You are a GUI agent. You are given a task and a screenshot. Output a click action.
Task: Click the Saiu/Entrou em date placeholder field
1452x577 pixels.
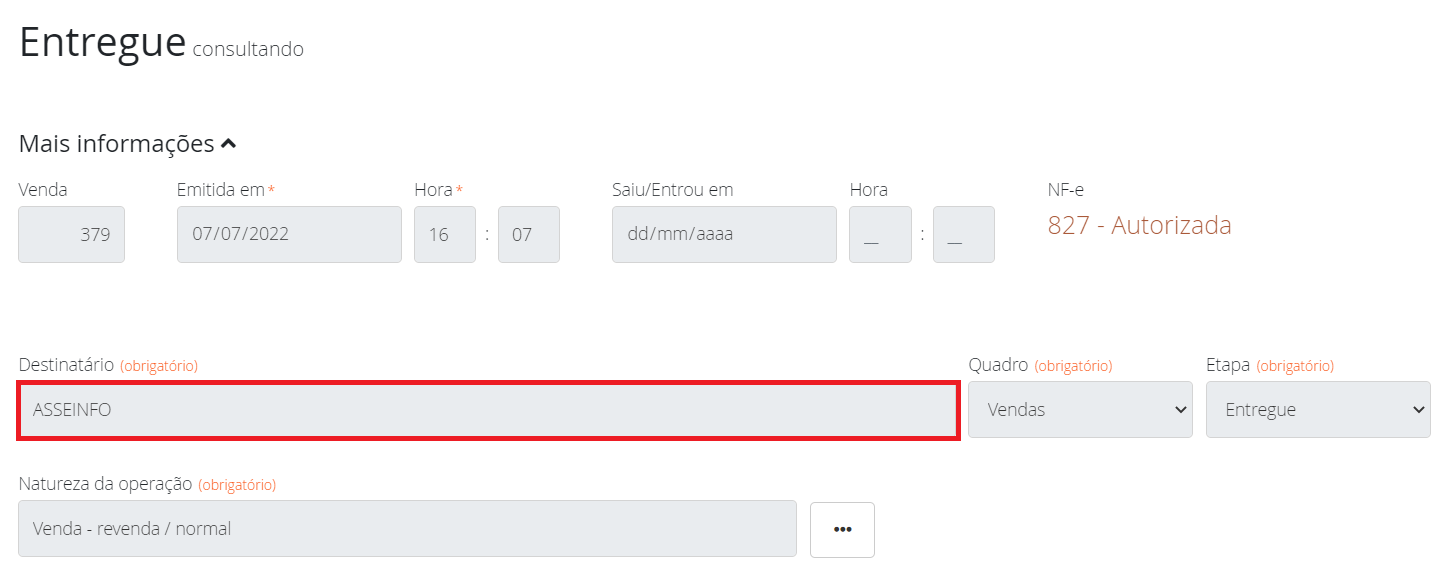[x=723, y=234]
